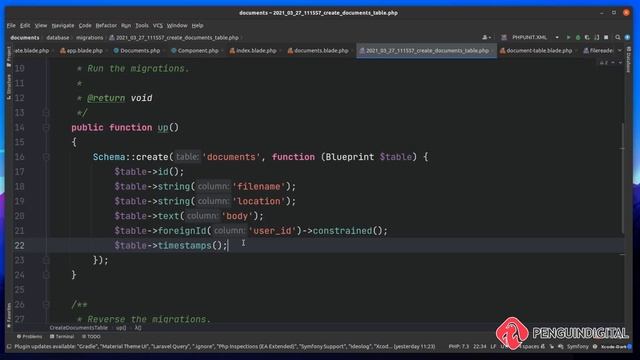Click the inspections warning count widget

pyautogui.click(x=603, y=63)
